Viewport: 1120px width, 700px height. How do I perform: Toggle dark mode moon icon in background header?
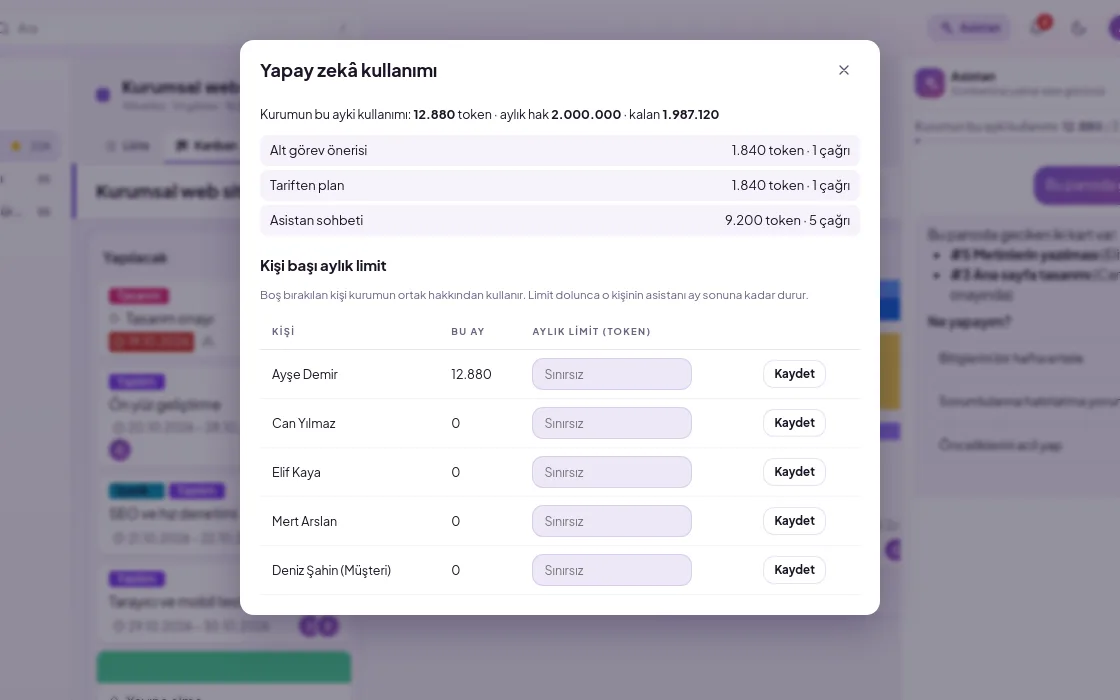(x=1079, y=28)
